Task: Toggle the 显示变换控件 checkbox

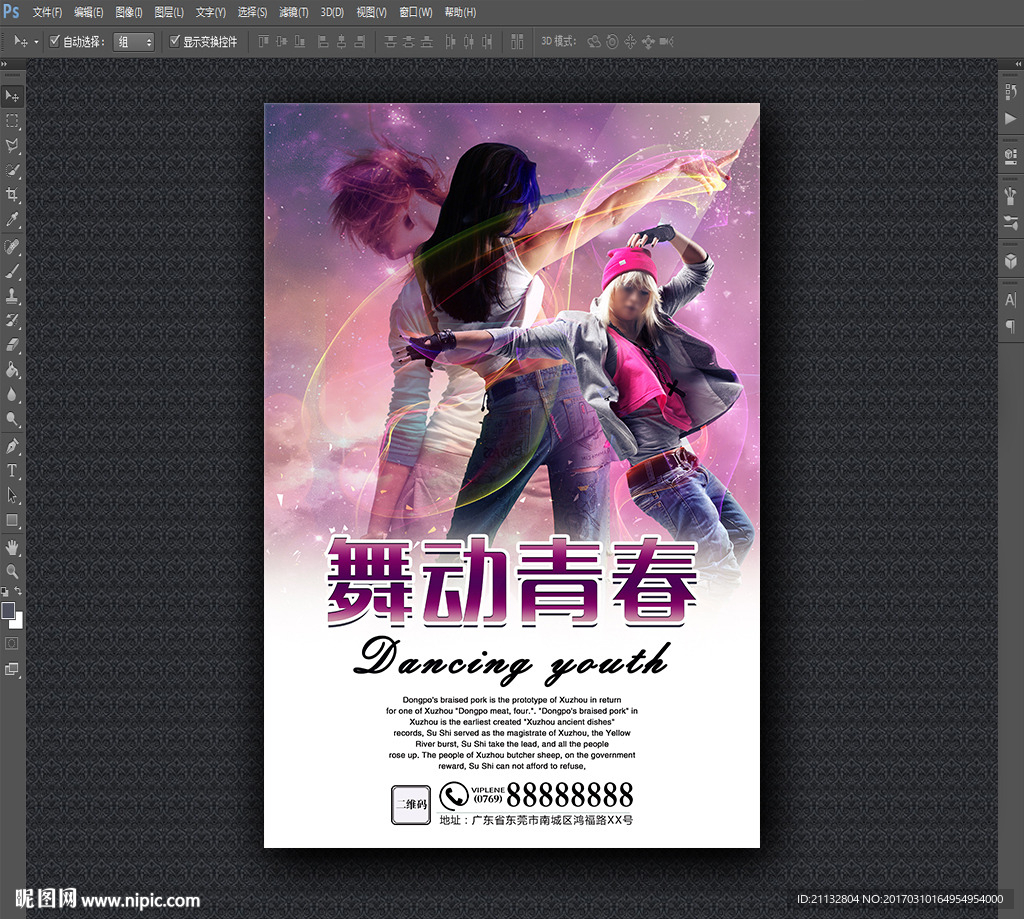Action: 174,41
